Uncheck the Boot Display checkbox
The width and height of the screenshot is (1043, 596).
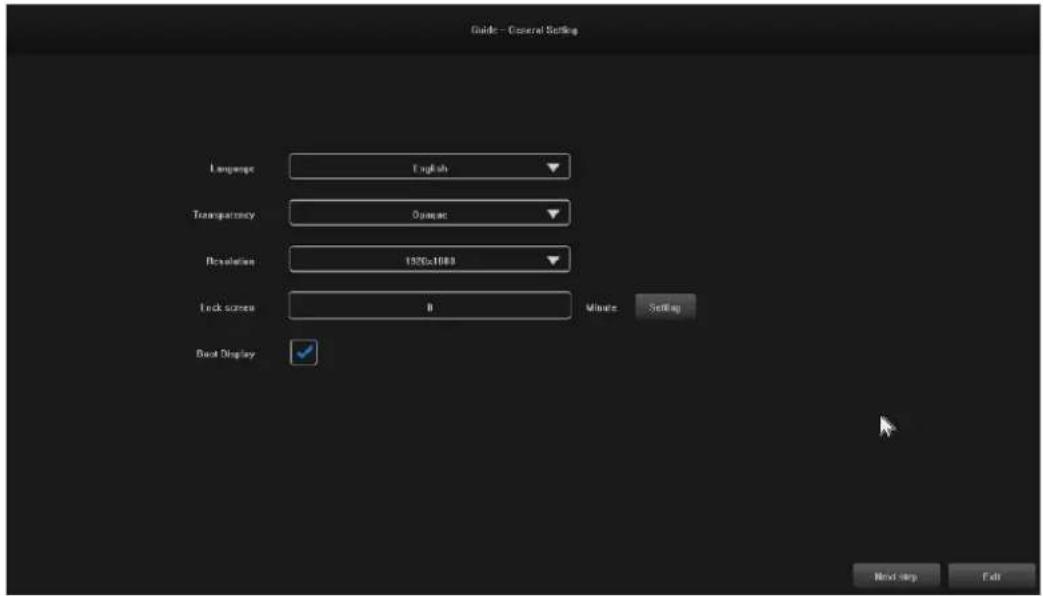click(x=304, y=353)
